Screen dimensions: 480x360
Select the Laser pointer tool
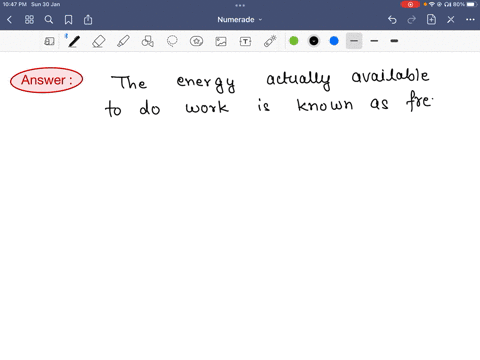click(x=270, y=41)
